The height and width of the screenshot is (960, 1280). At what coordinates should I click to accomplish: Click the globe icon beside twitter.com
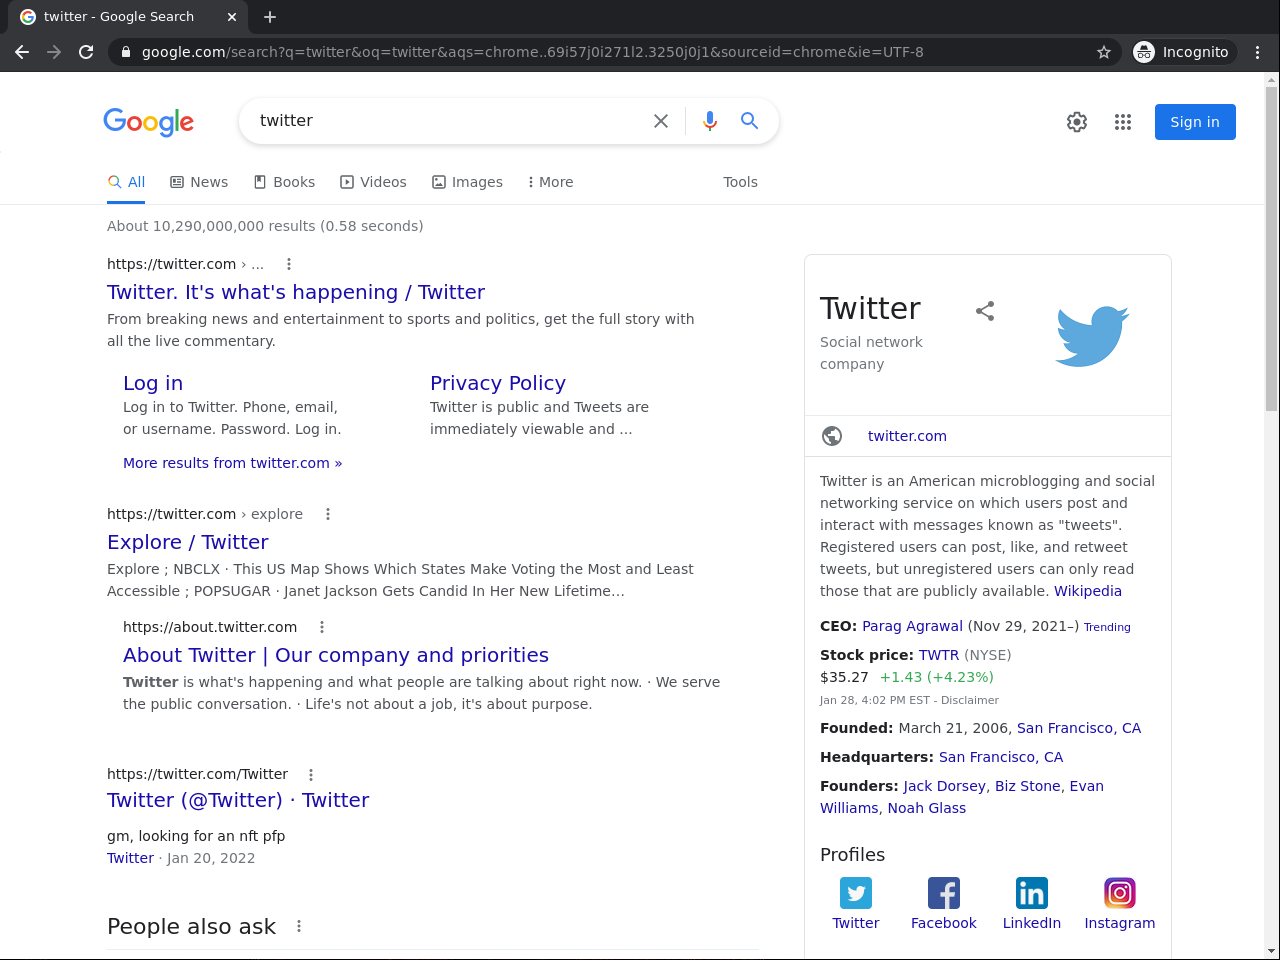point(832,436)
